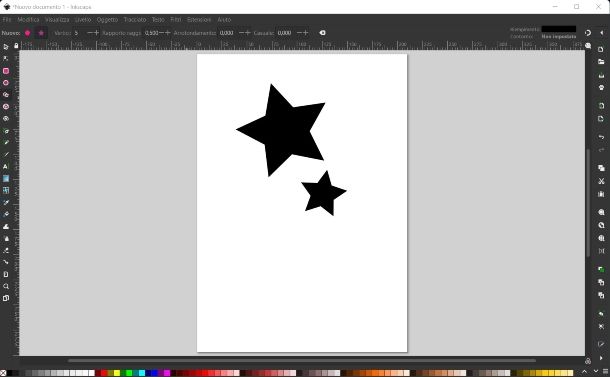Show next palette row with down arrow
This screenshot has width=610, height=377.
point(596,372)
